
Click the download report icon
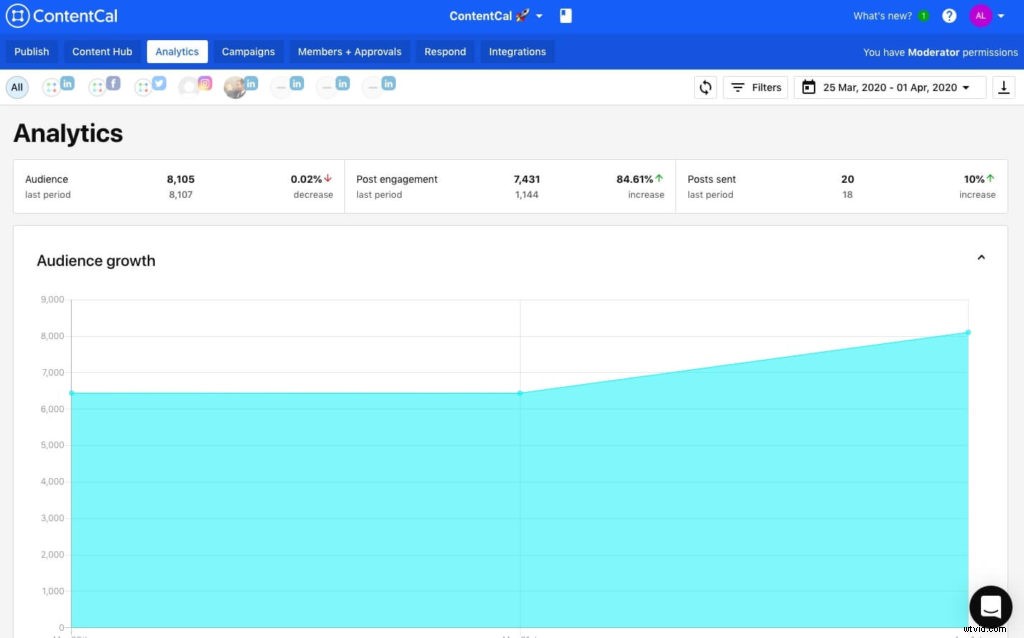click(1004, 87)
